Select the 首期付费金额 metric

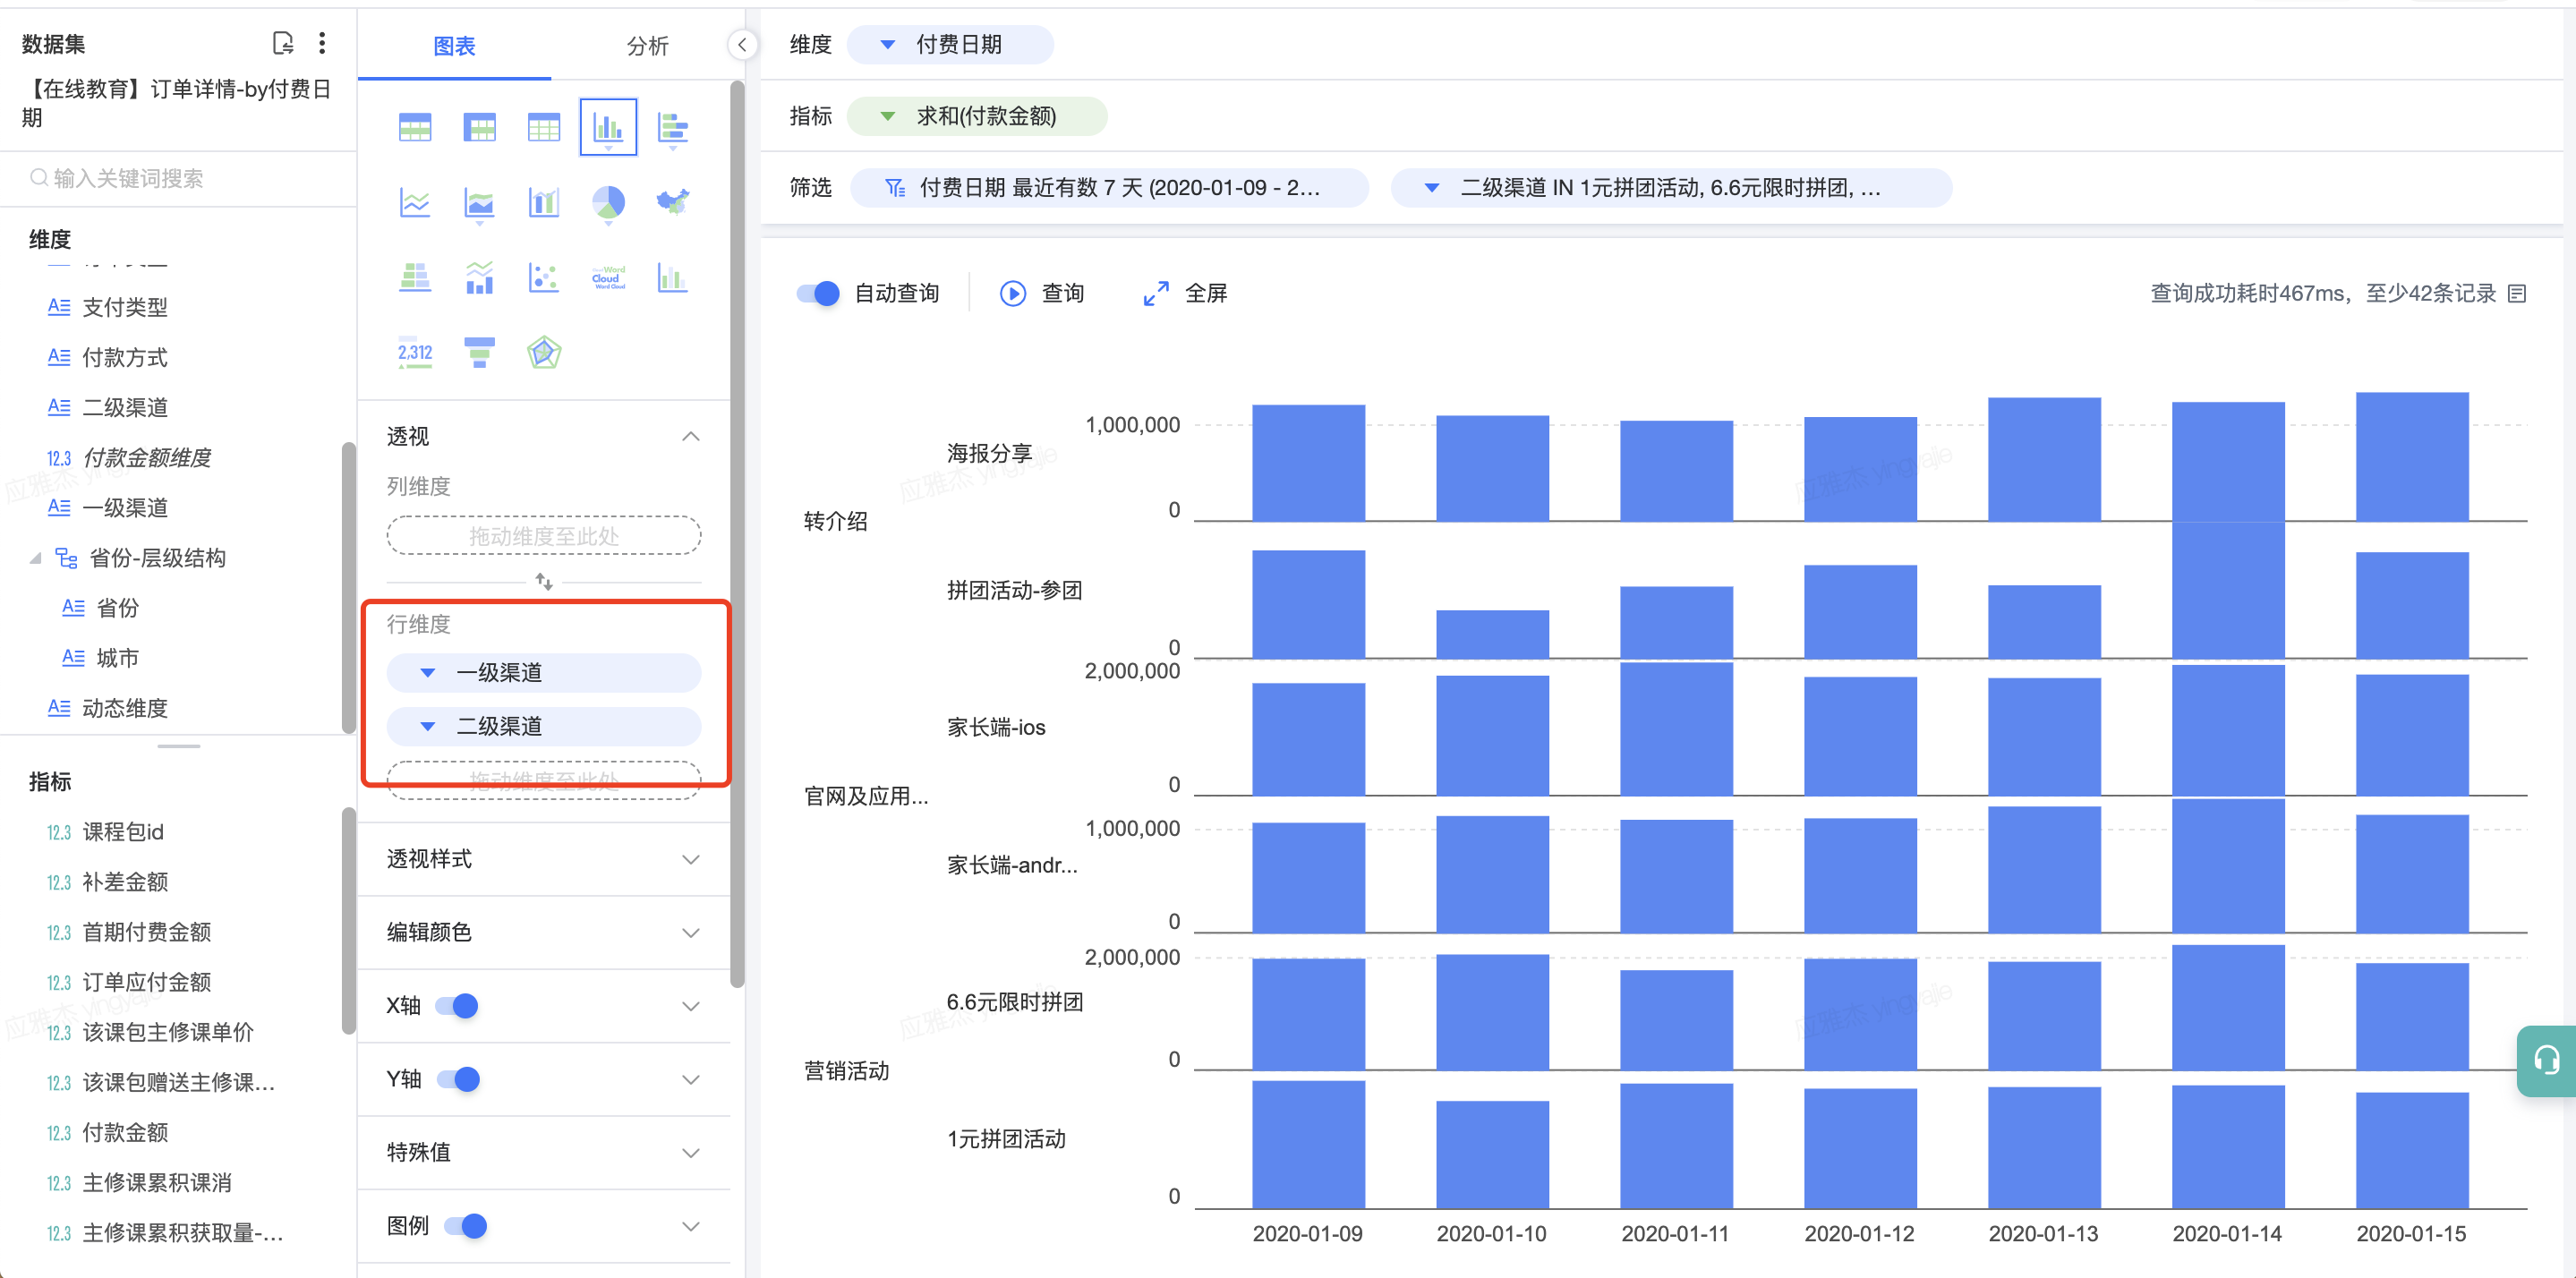click(146, 932)
